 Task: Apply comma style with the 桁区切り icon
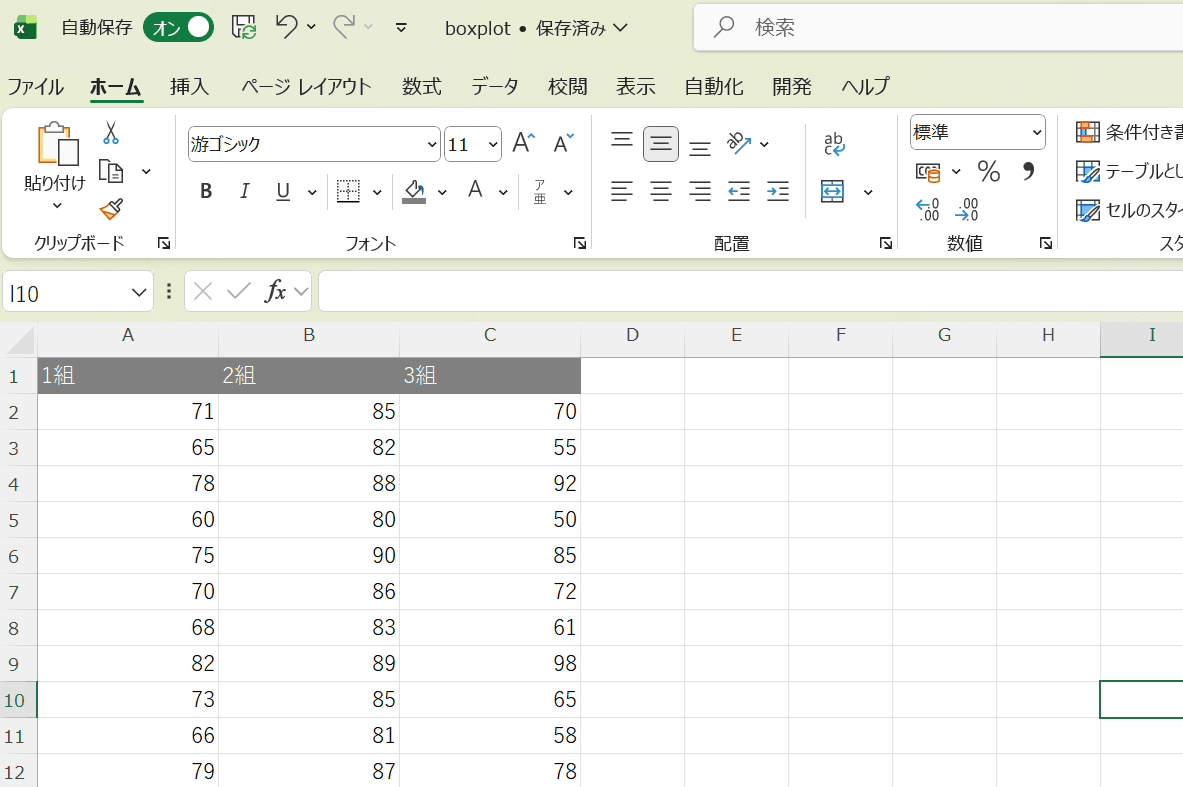coord(1027,171)
